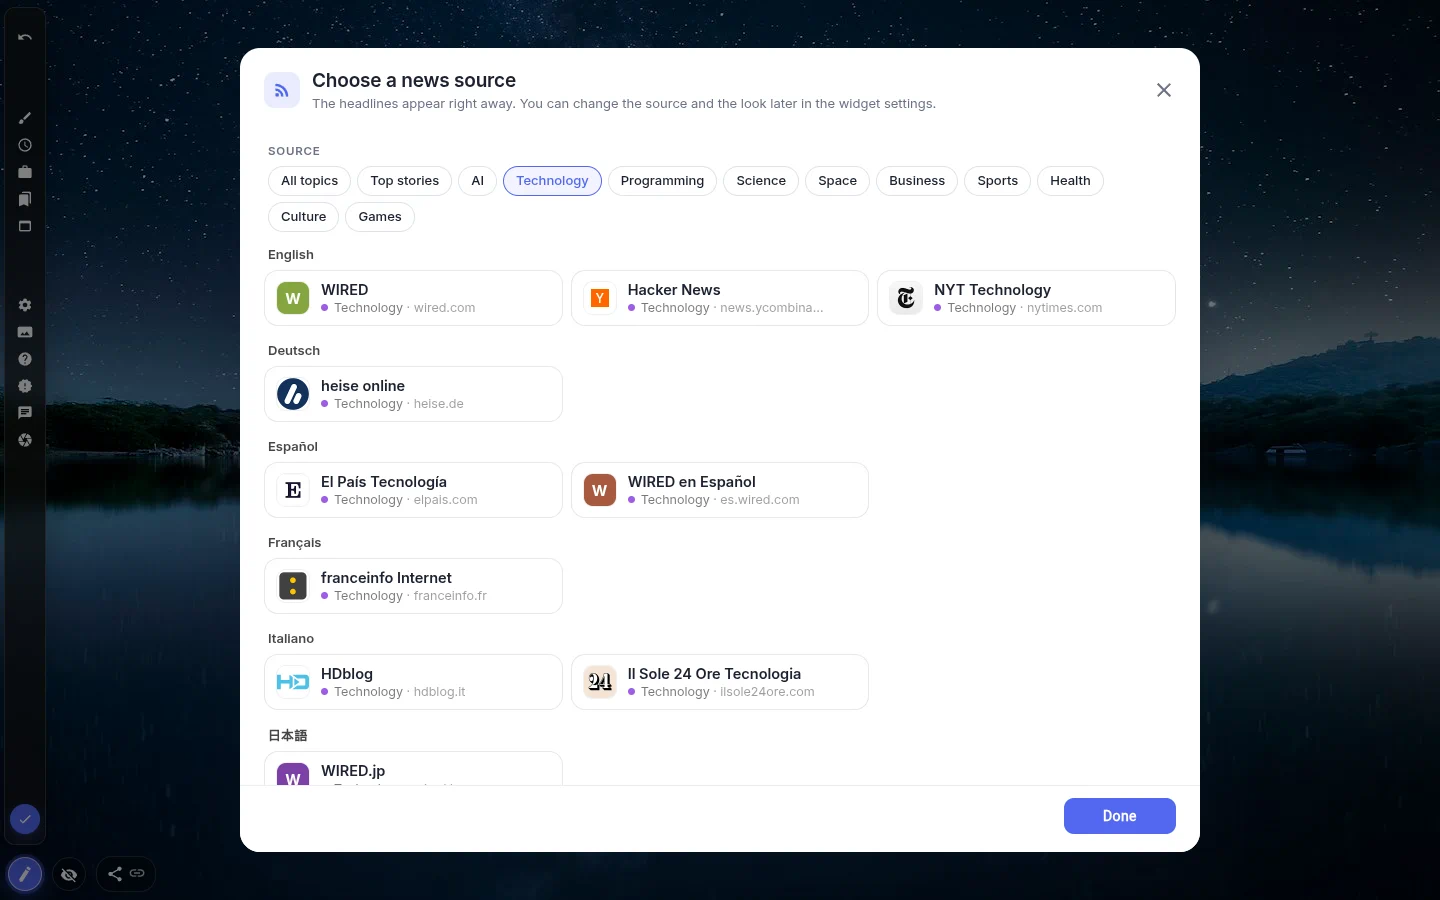Filter sources by Programming
Image resolution: width=1440 pixels, height=900 pixels.
click(662, 181)
